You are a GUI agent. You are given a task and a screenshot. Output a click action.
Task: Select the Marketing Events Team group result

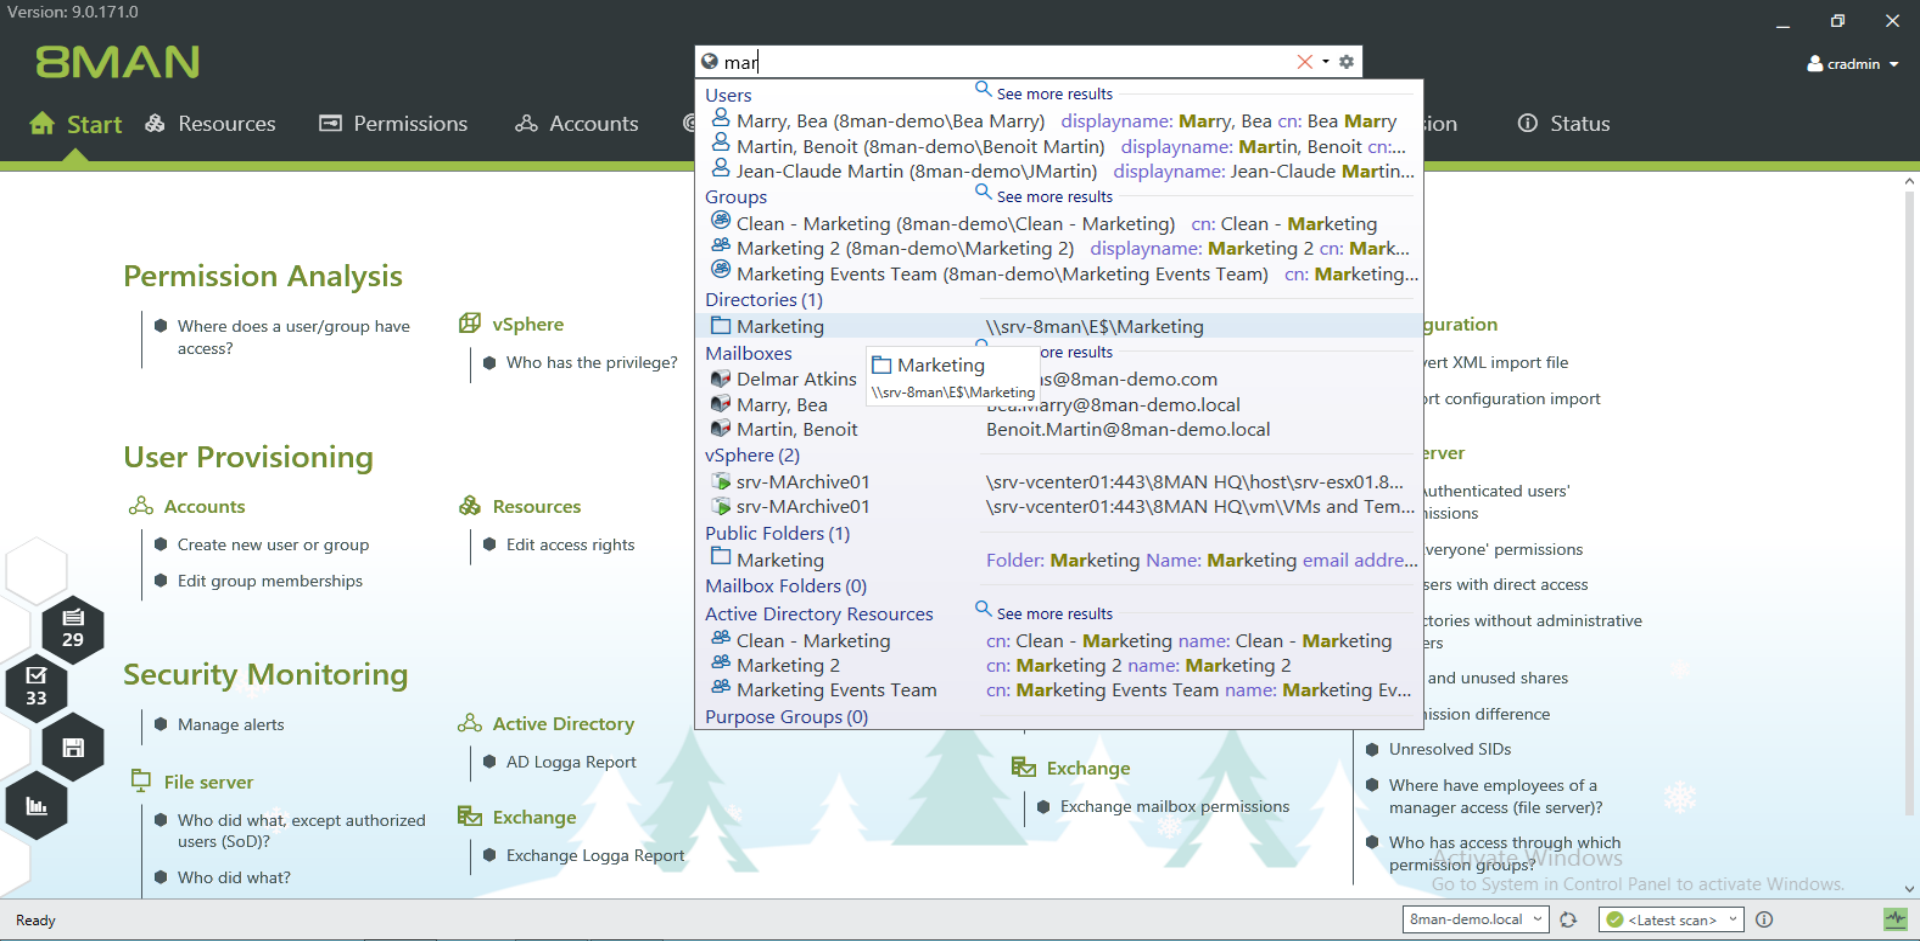click(x=1058, y=274)
